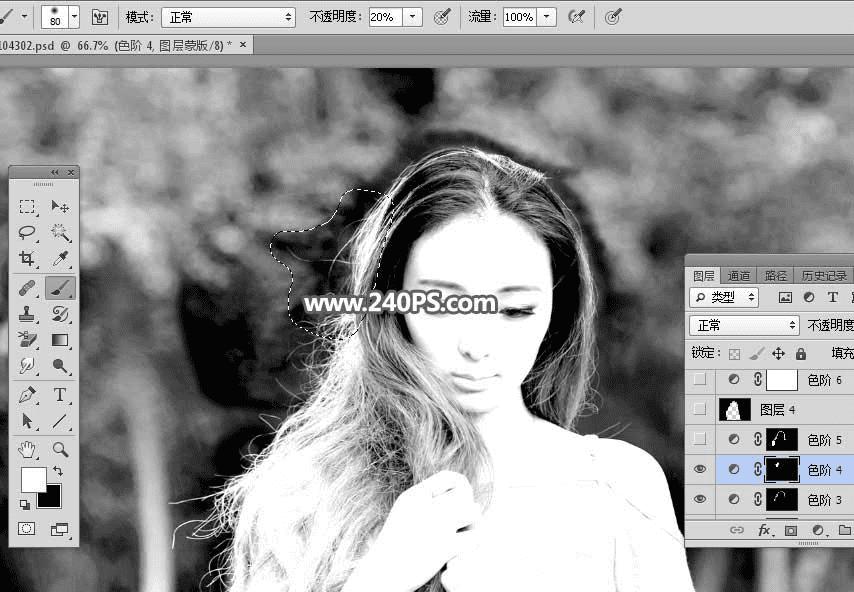The width and height of the screenshot is (854, 592).
Task: Hide the 色阶 4 layer
Action: pos(700,469)
